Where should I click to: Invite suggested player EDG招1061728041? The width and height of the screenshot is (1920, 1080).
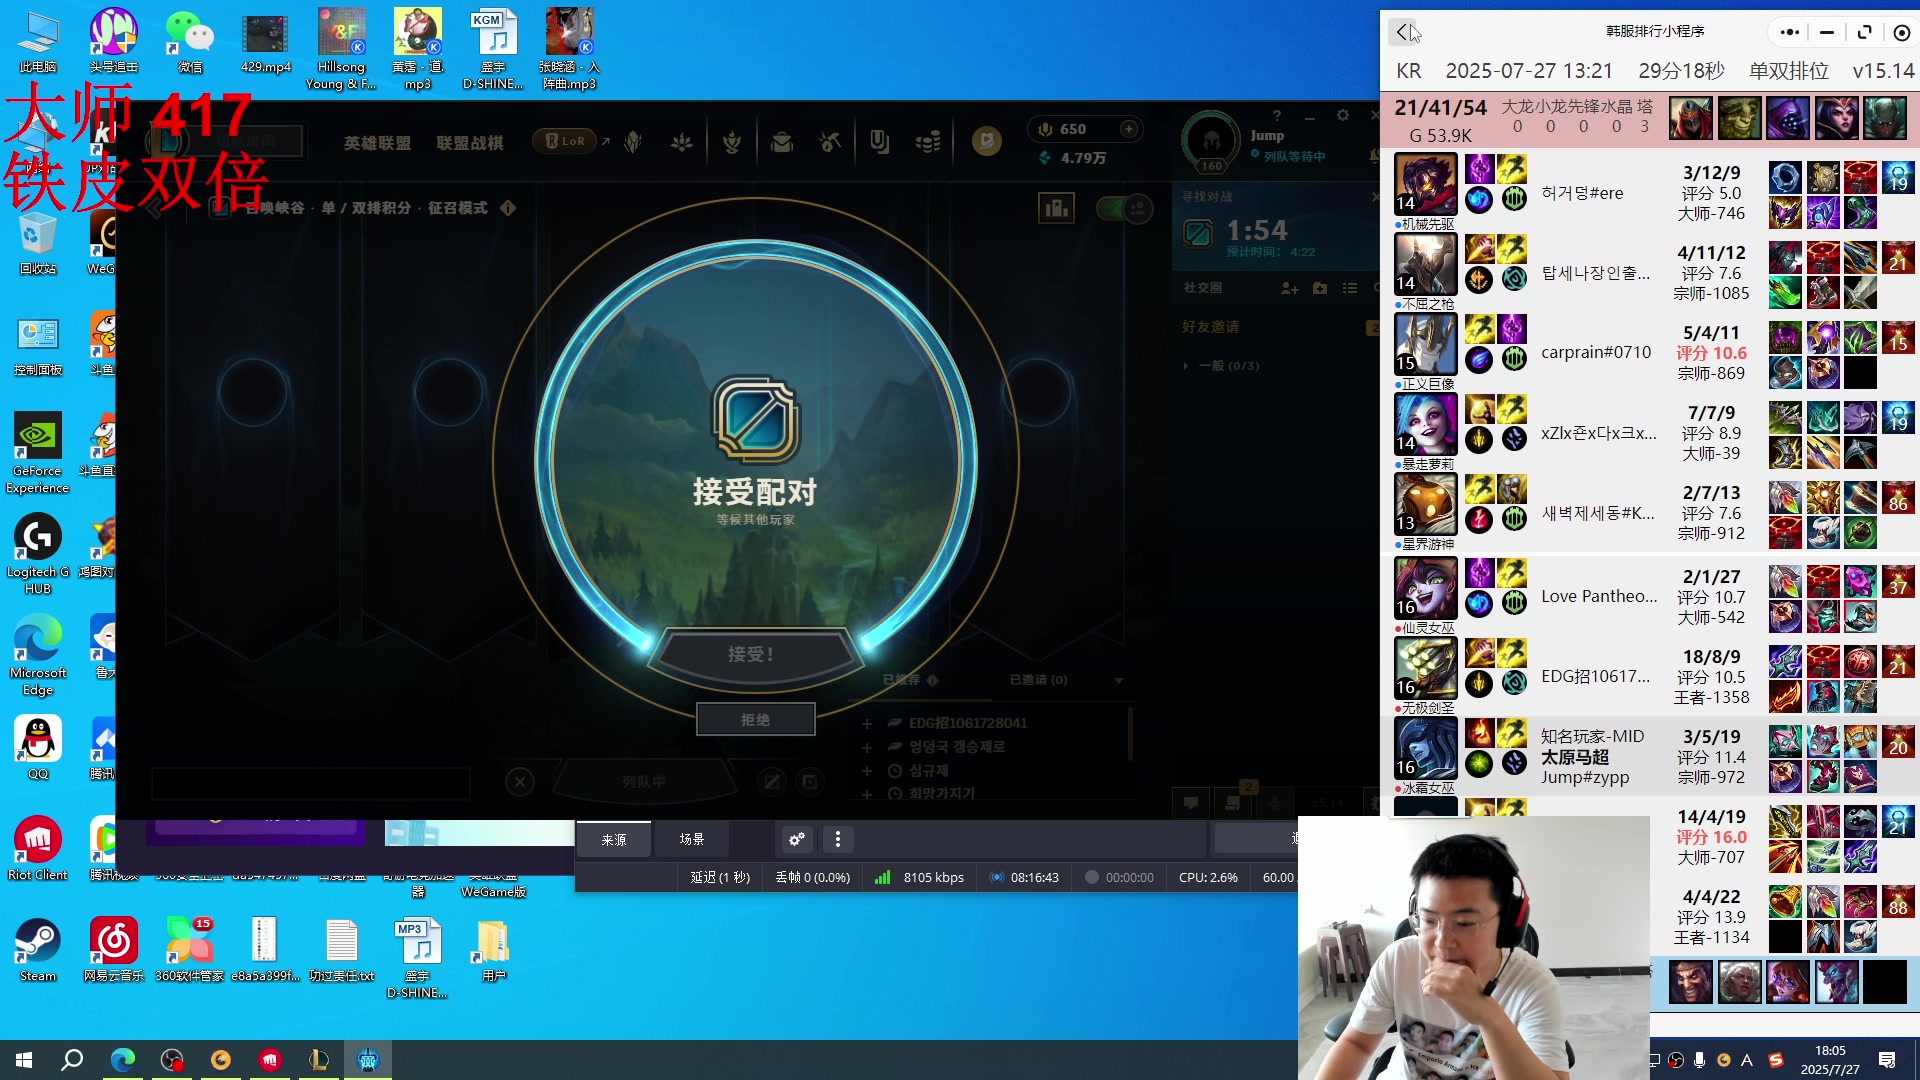click(867, 723)
